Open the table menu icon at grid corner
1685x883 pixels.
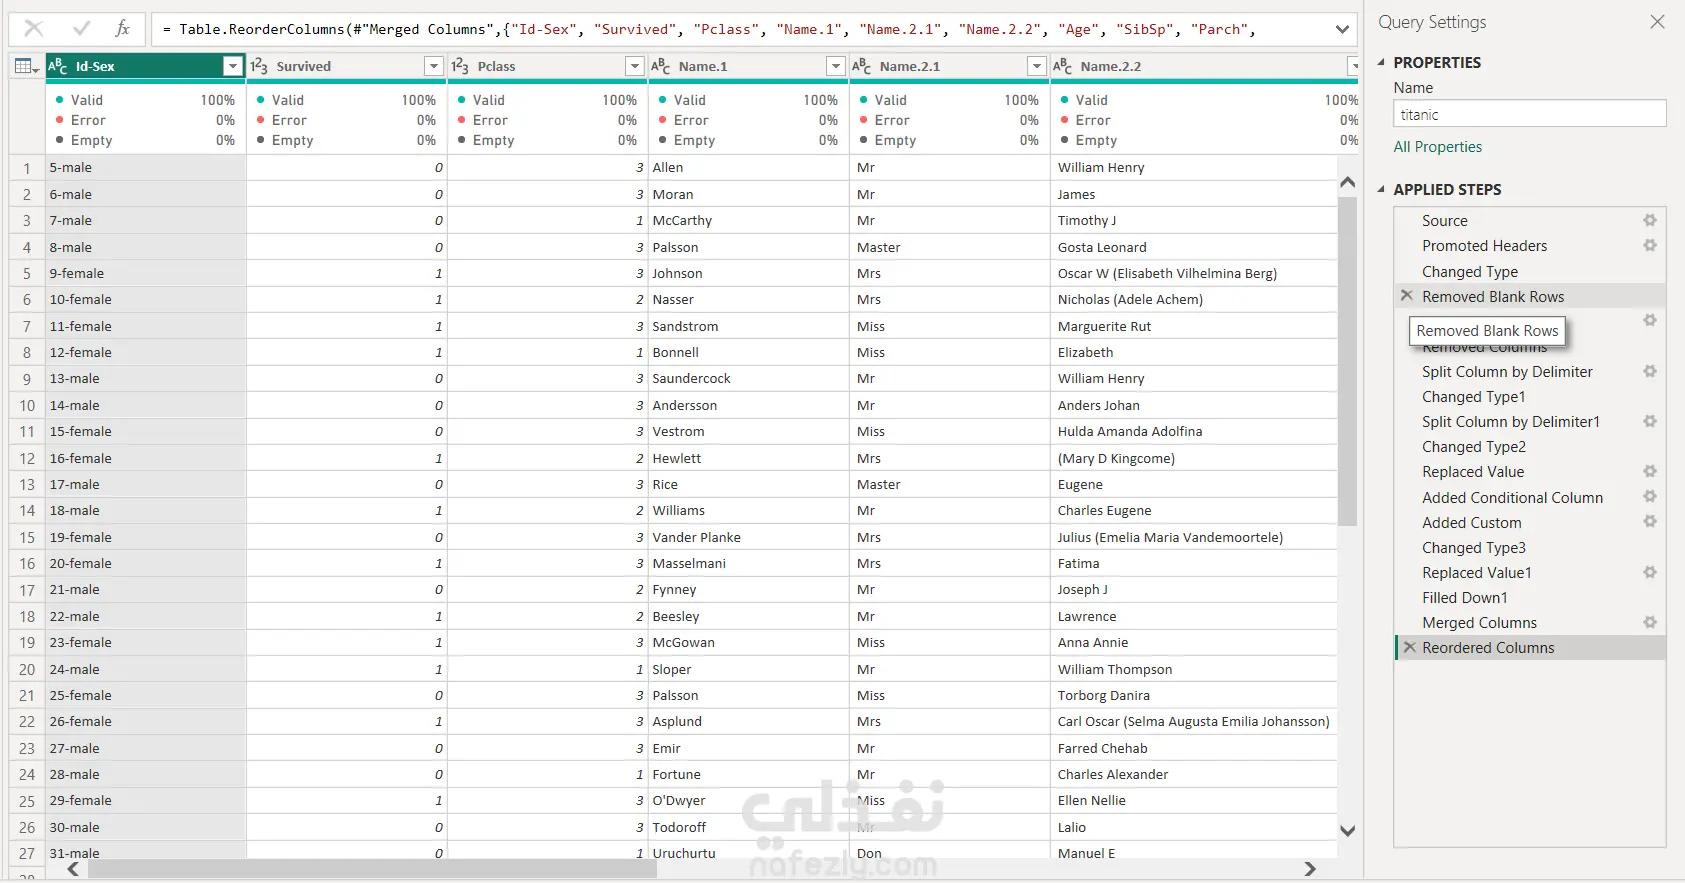coord(26,67)
